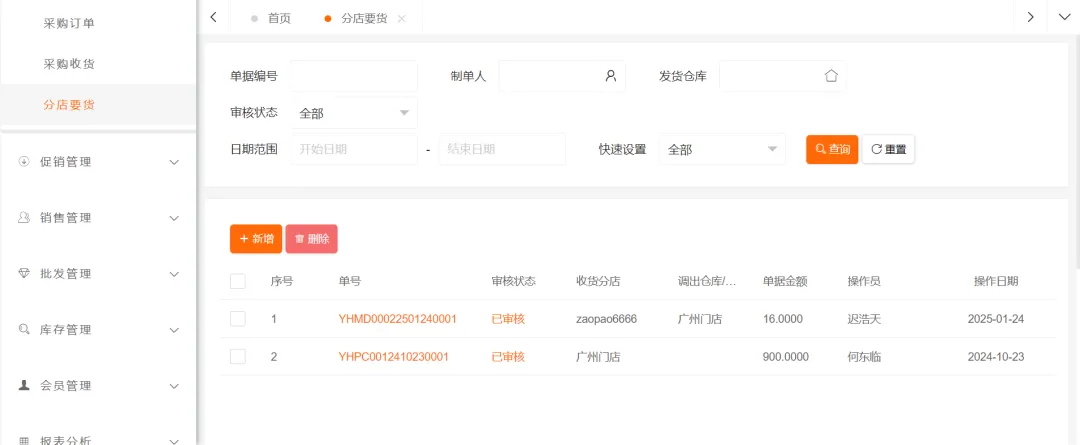Viewport: 1080px width, 445px height.
Task: Close the 分店要货 tab
Action: (402, 19)
